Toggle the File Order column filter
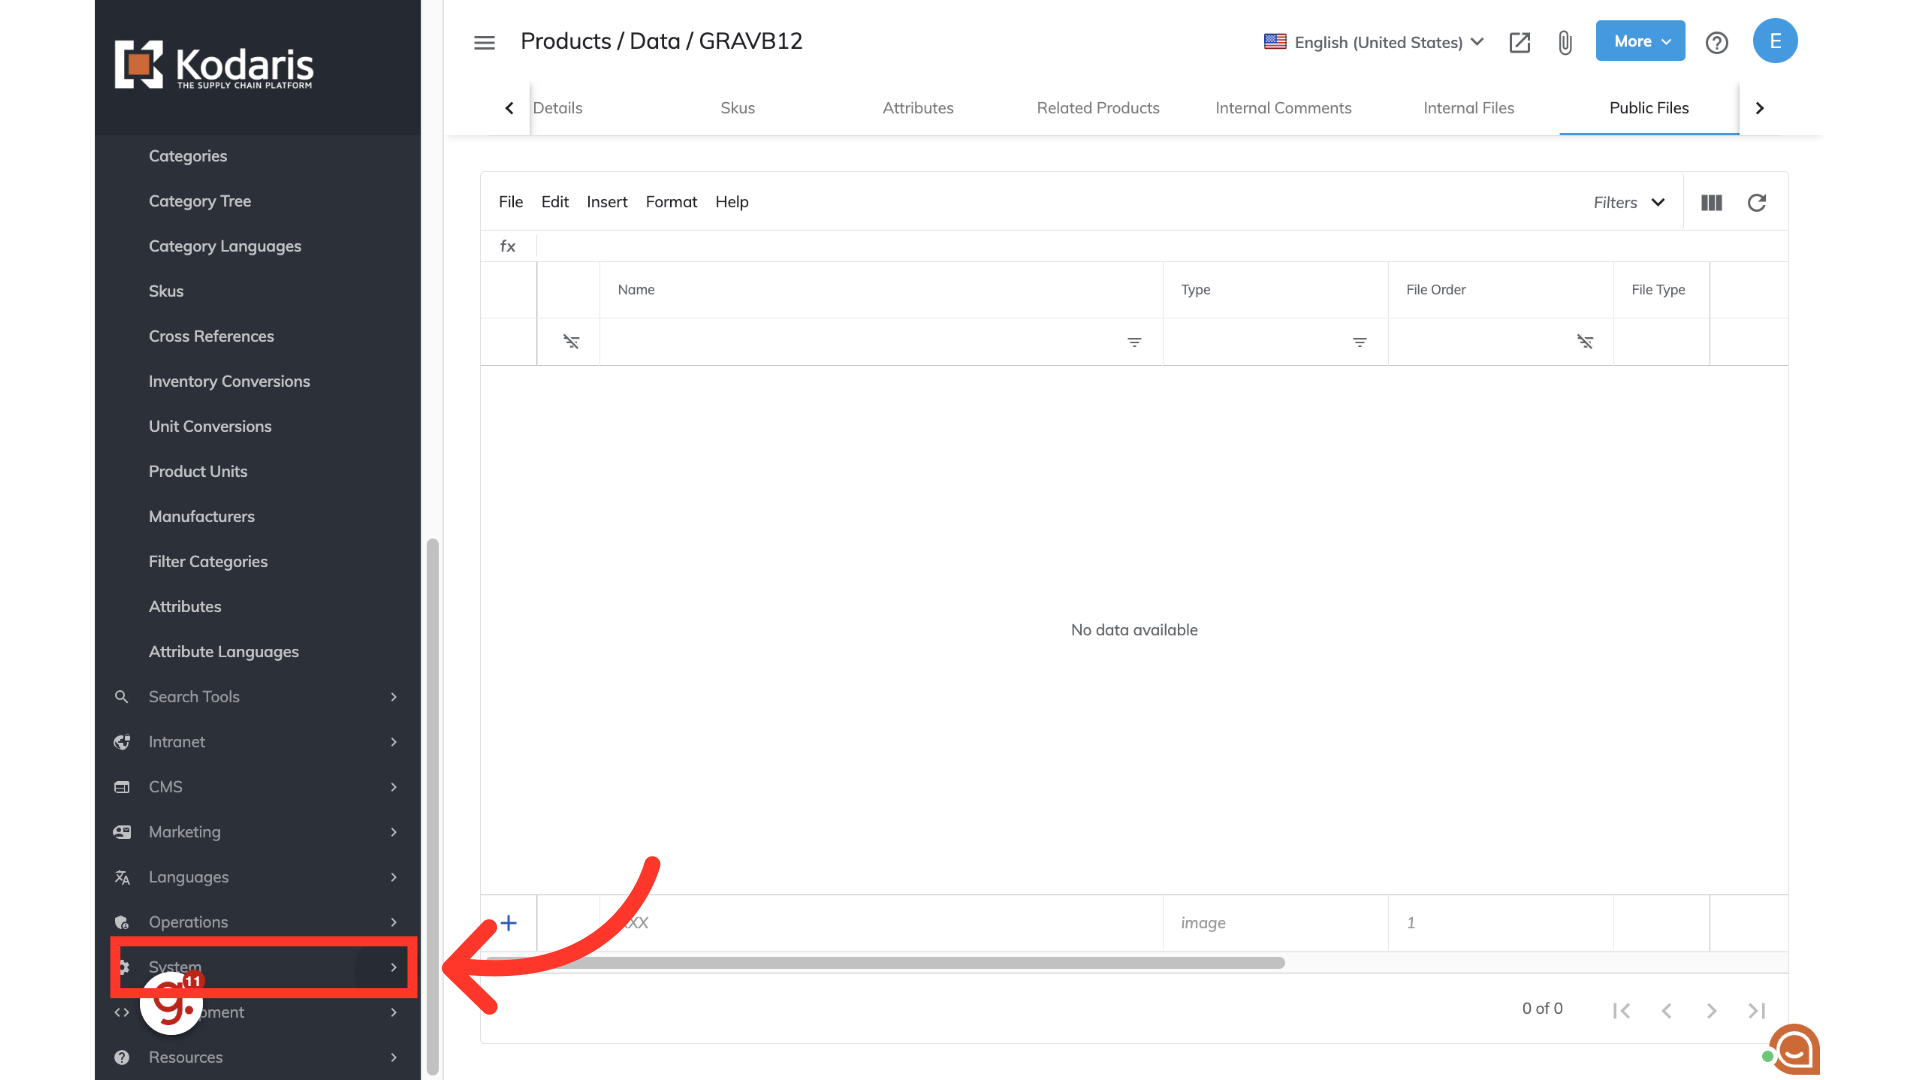Screen dimensions: 1920x1080 pos(1585,342)
